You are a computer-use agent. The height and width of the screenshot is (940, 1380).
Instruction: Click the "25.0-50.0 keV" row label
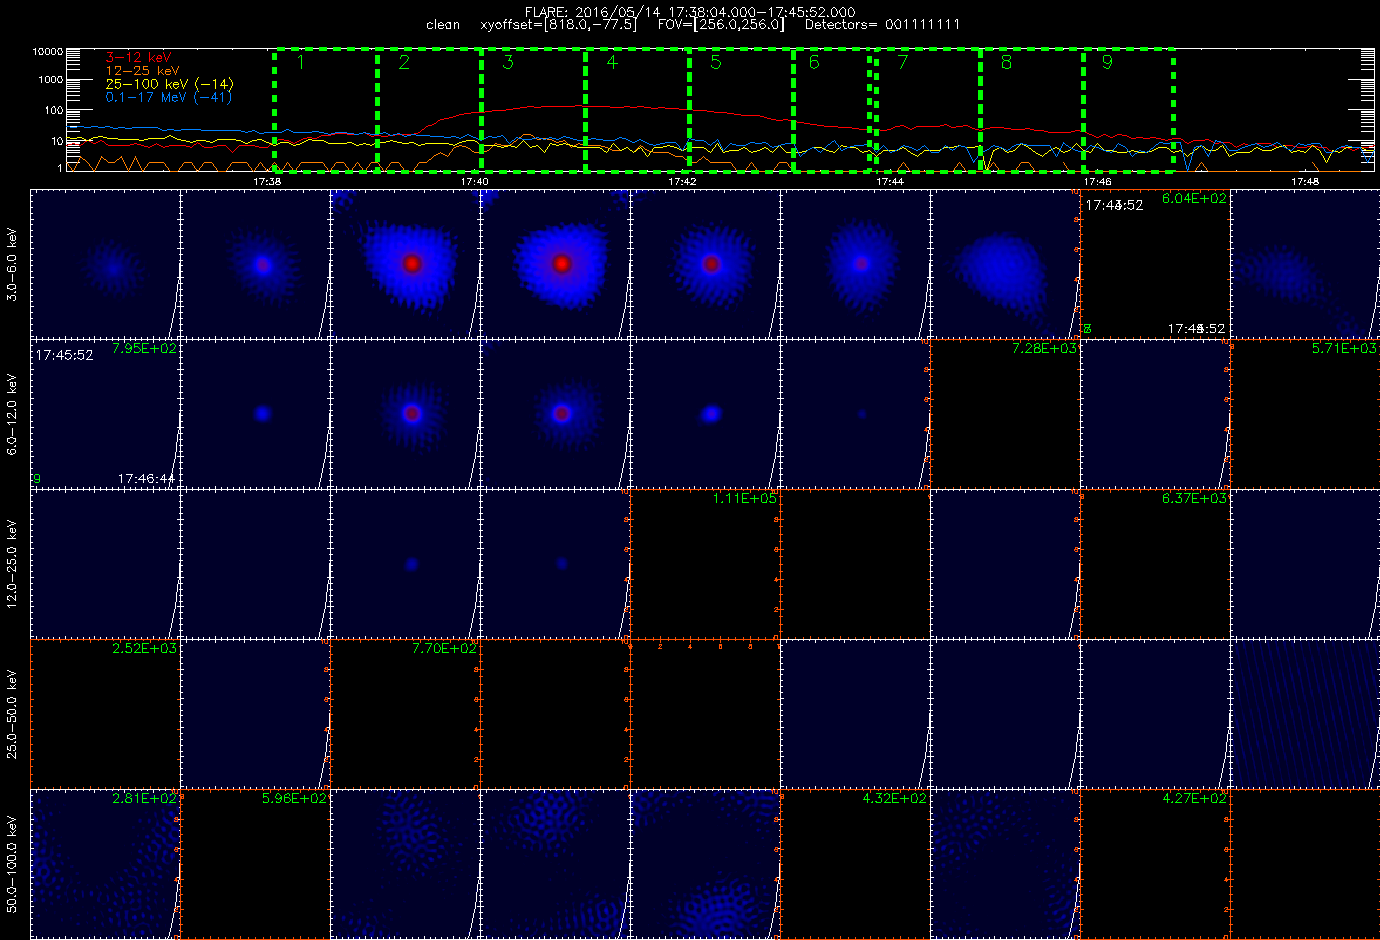coord(12,714)
